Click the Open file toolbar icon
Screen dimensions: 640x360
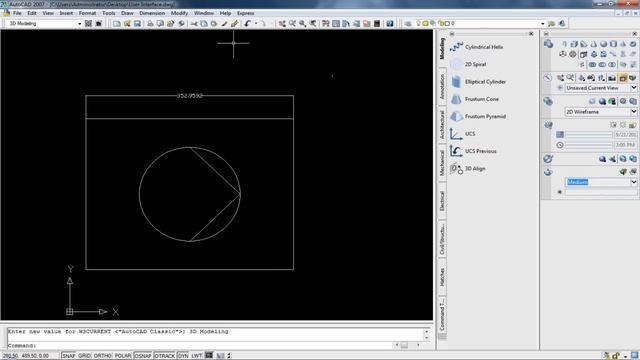127,24
